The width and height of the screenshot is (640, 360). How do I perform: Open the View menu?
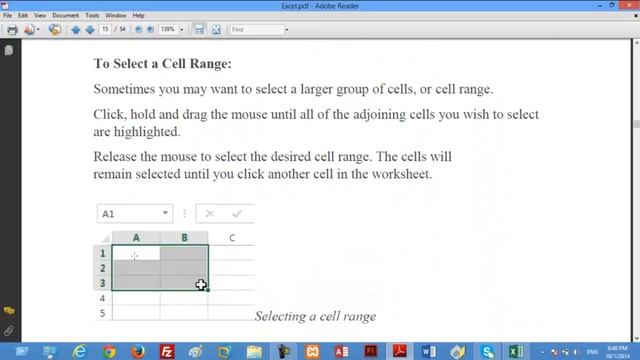40,16
